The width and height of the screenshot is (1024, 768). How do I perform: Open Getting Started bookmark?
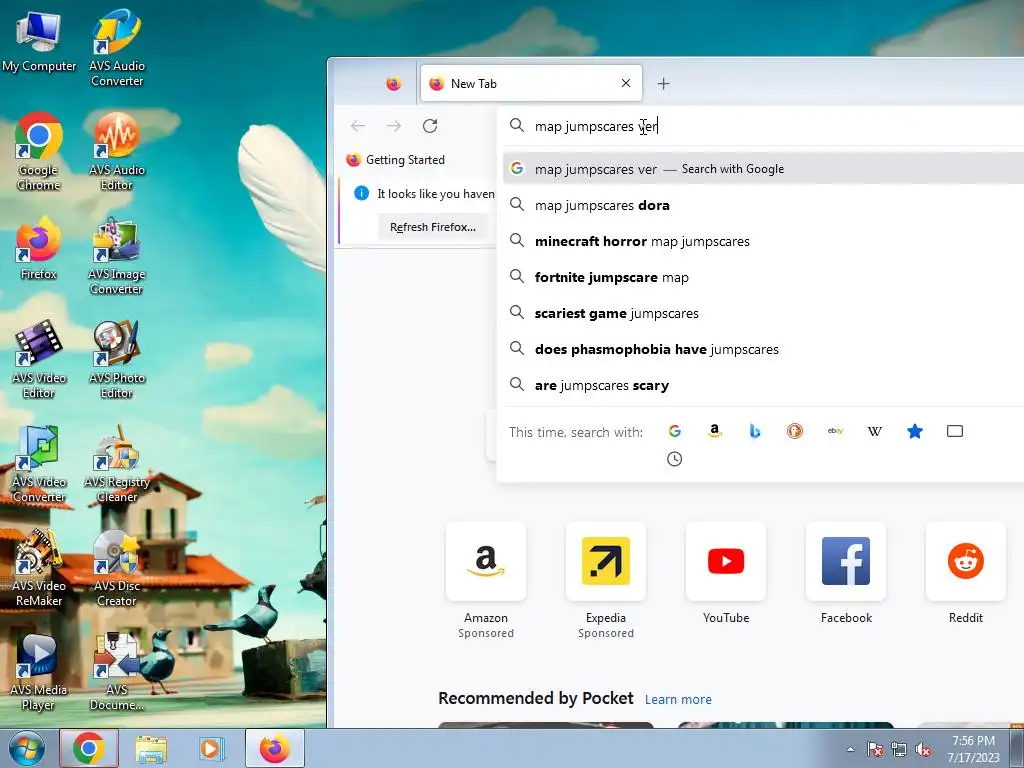[x=396, y=160]
